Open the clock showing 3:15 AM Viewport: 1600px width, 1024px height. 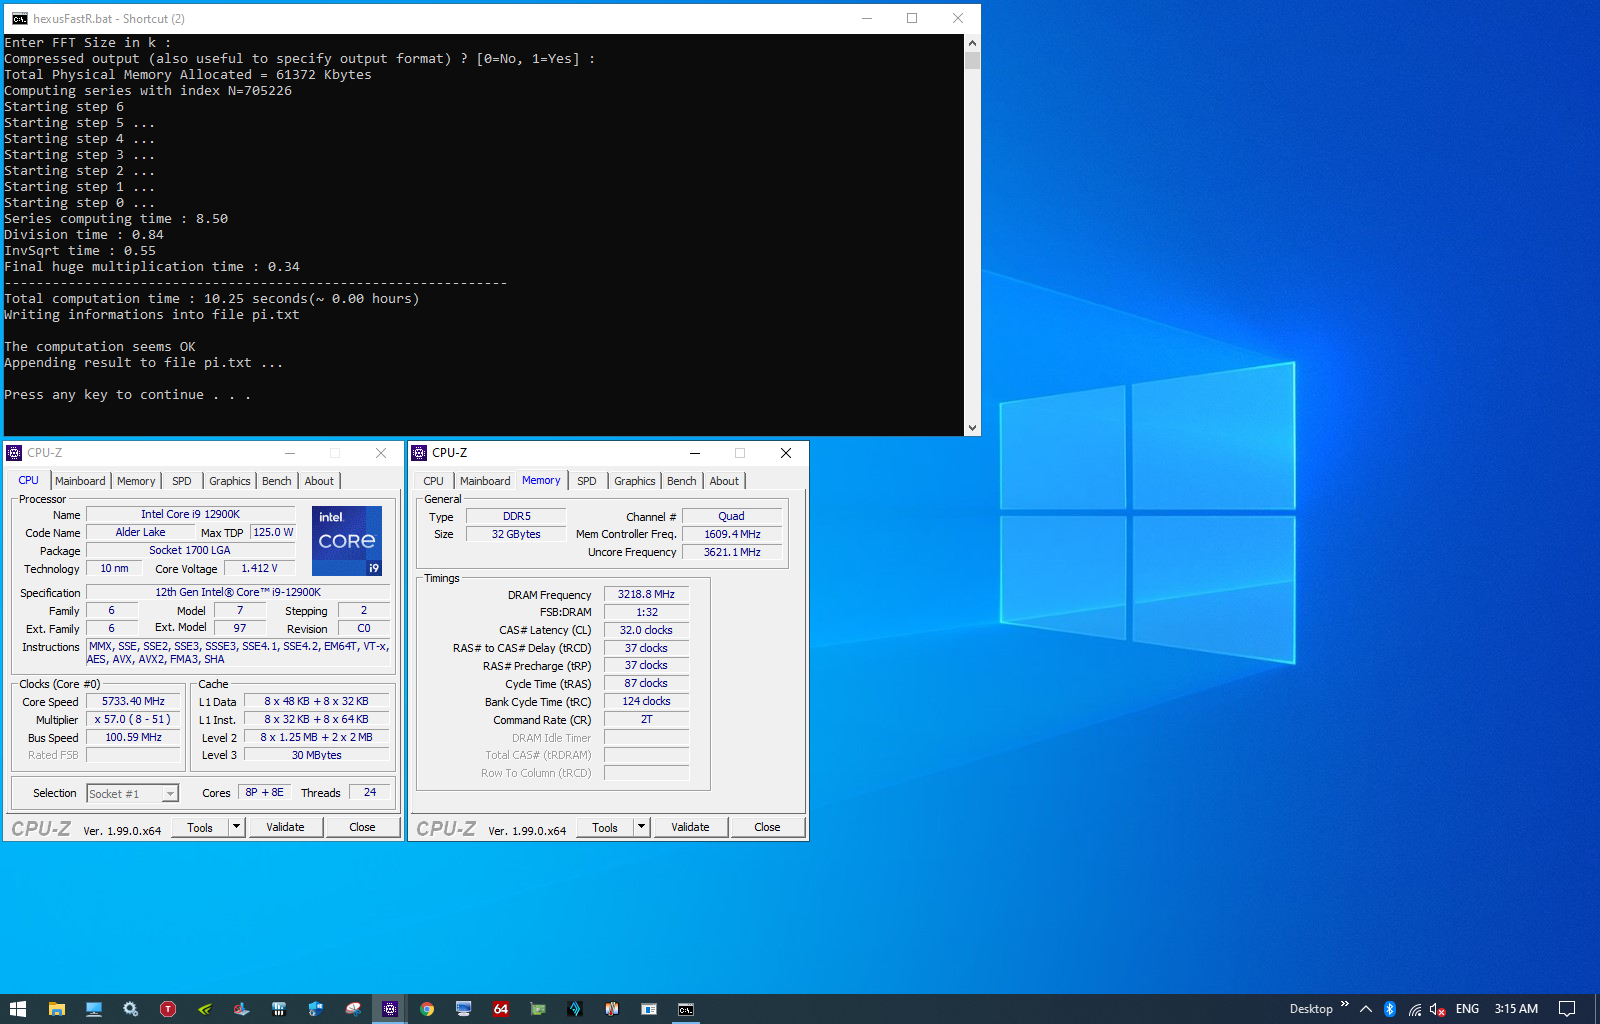click(x=1516, y=1009)
